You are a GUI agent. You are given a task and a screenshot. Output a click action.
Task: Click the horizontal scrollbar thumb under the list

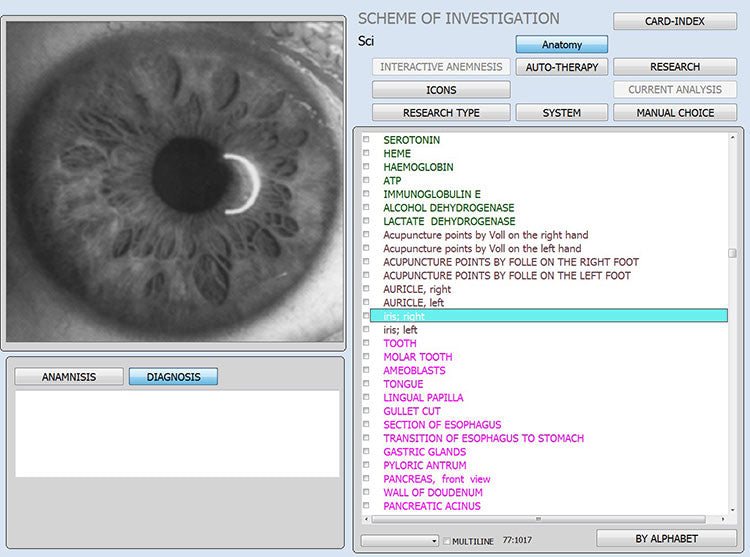point(540,519)
